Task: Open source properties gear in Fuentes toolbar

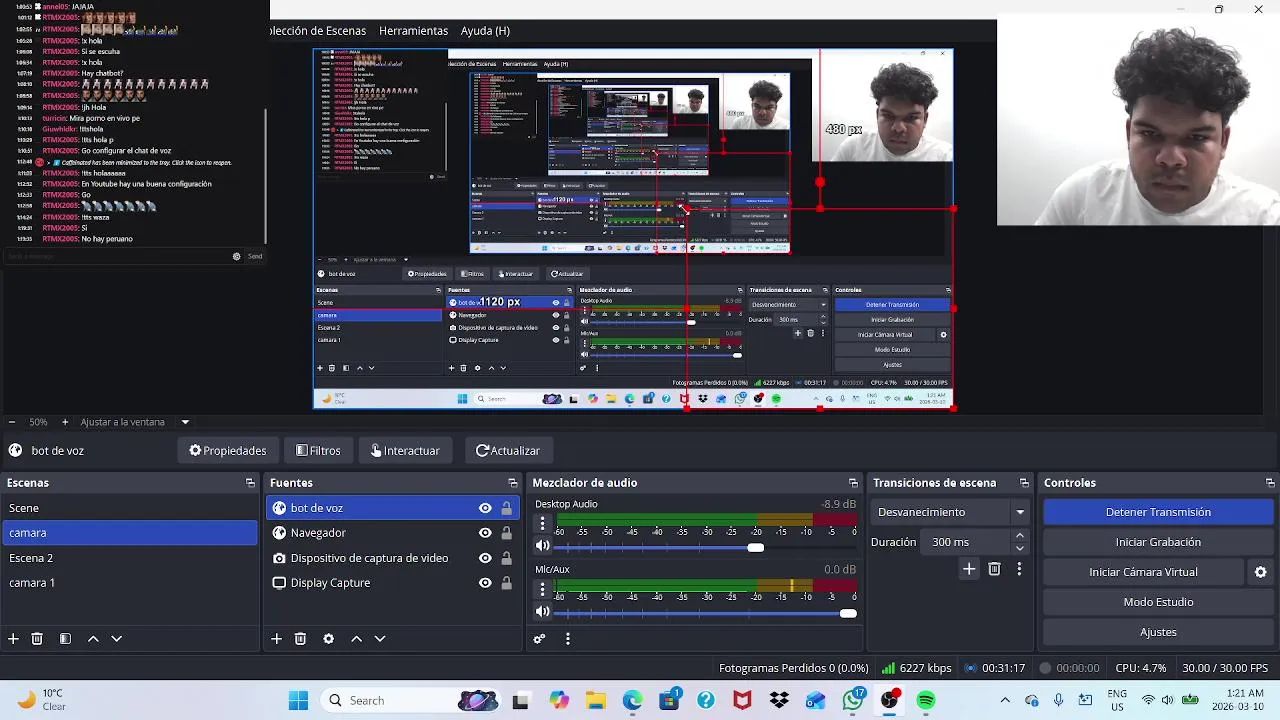Action: point(328,638)
